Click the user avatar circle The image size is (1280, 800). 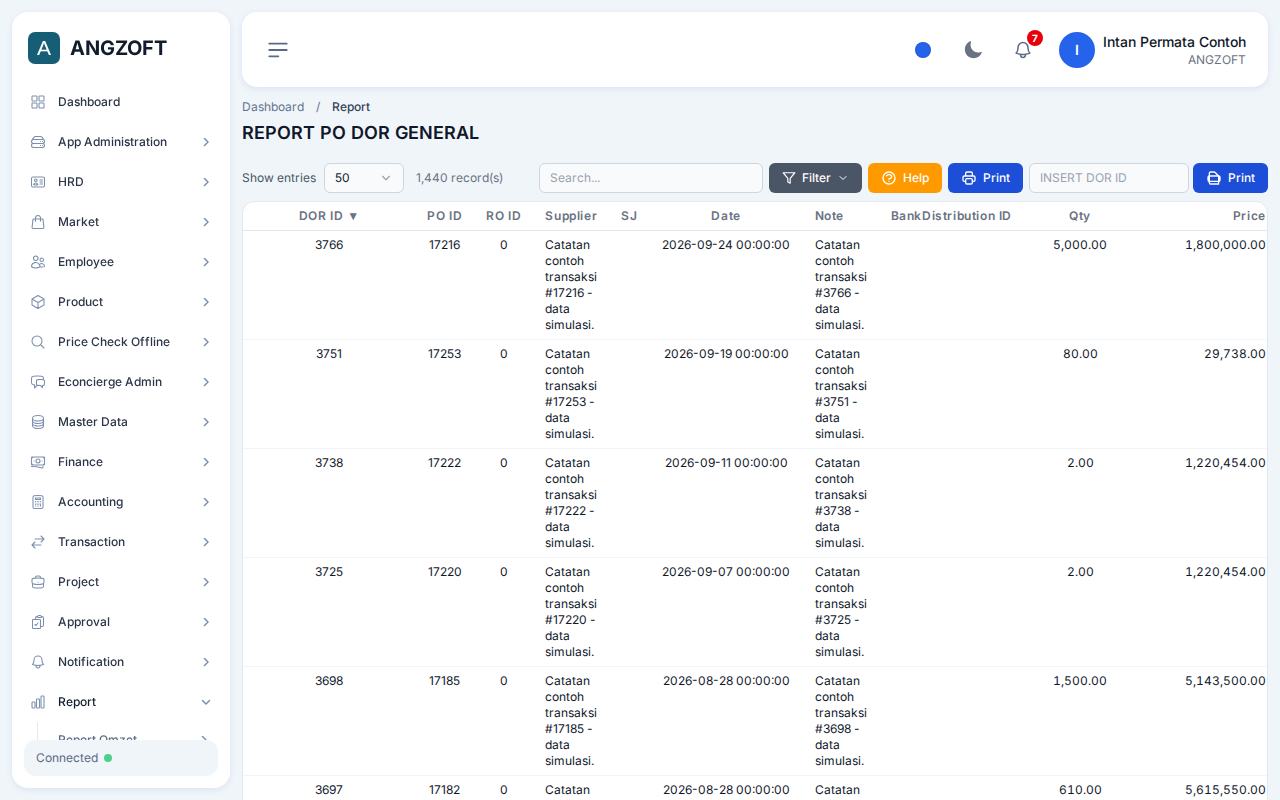click(x=1077, y=50)
